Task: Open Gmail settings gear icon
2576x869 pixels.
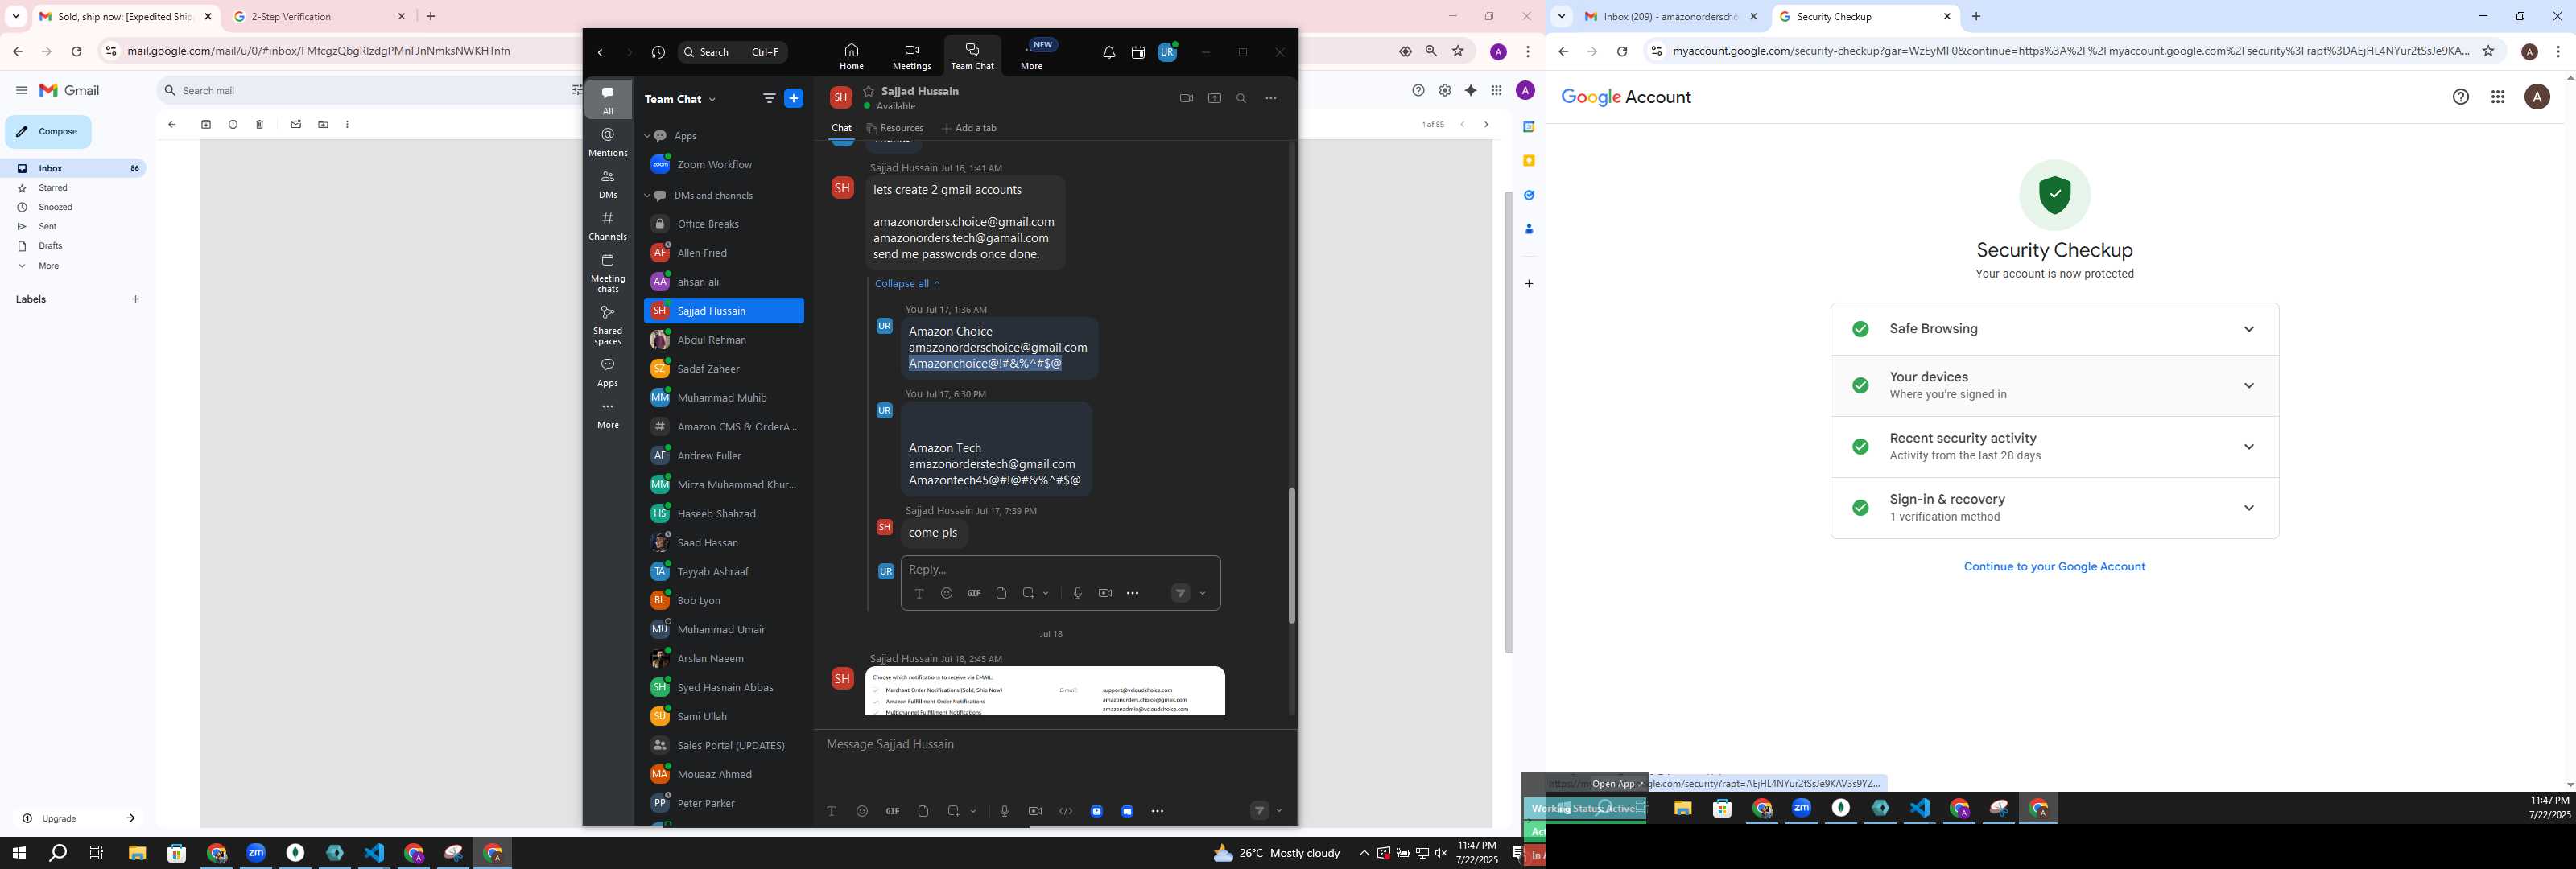Action: click(x=1445, y=91)
